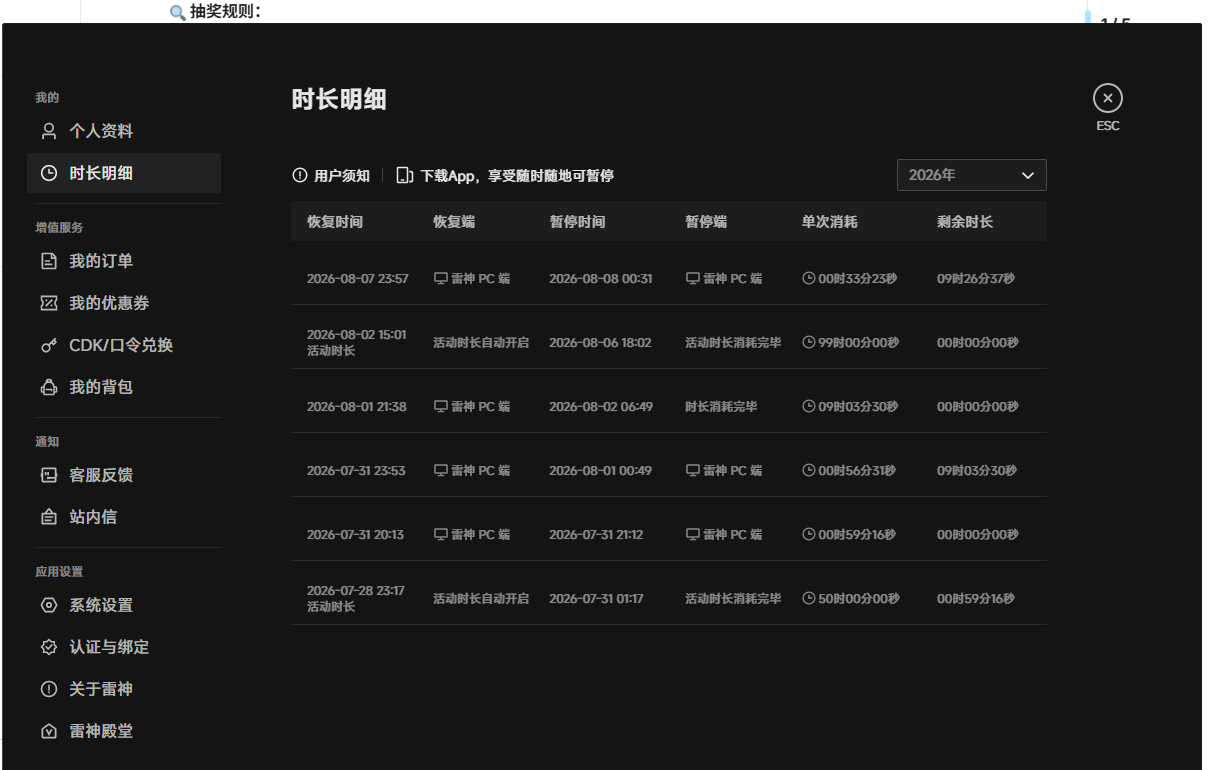Click clock icon beside 00时56分31秒
Image resolution: width=1216 pixels, height=770 pixels.
point(809,470)
